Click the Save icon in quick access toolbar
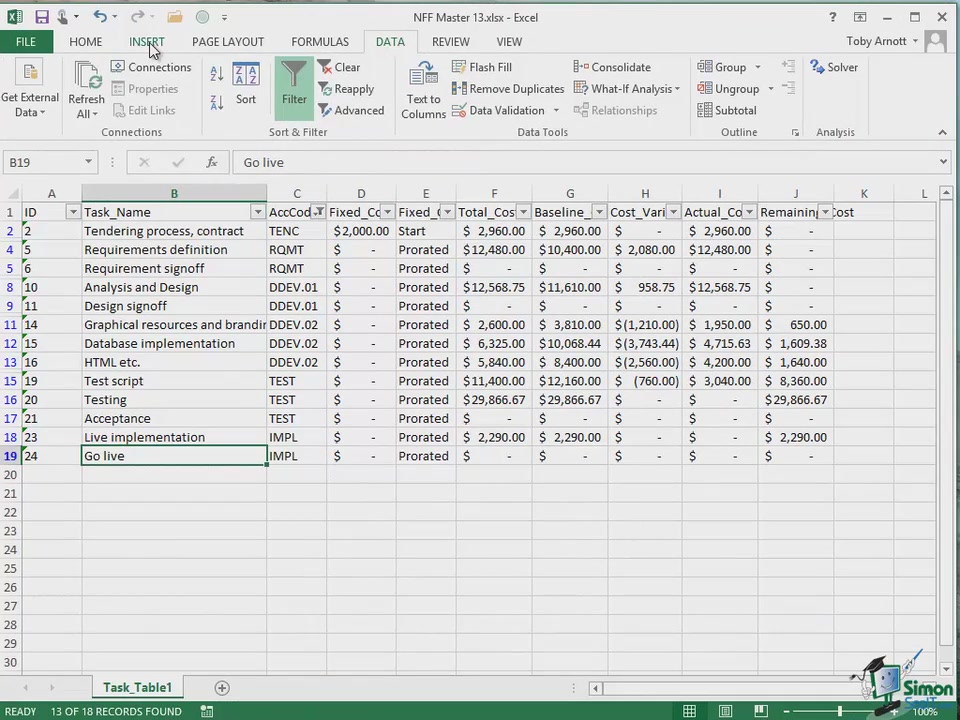960x720 pixels. click(x=41, y=17)
